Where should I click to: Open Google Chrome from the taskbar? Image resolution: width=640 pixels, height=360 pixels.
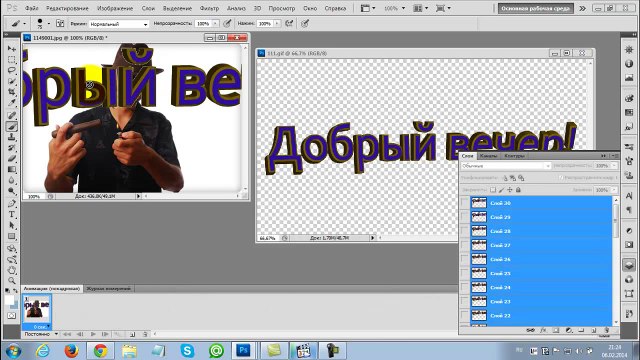(x=100, y=351)
